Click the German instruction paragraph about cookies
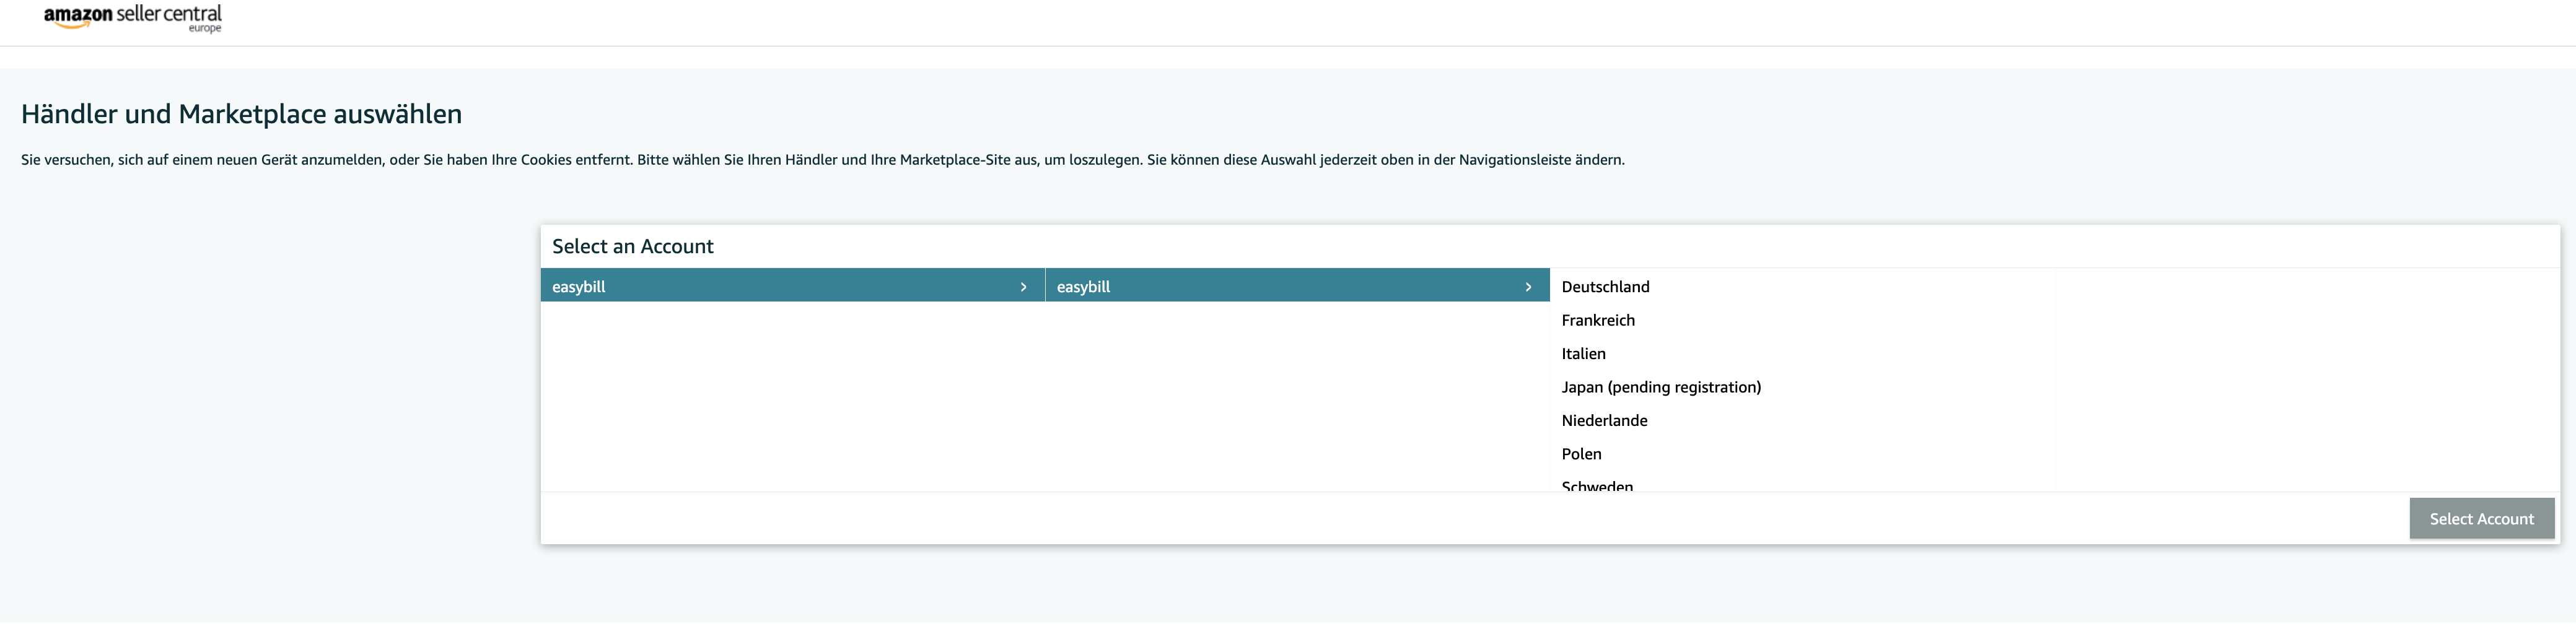The image size is (2576, 629). pos(822,160)
